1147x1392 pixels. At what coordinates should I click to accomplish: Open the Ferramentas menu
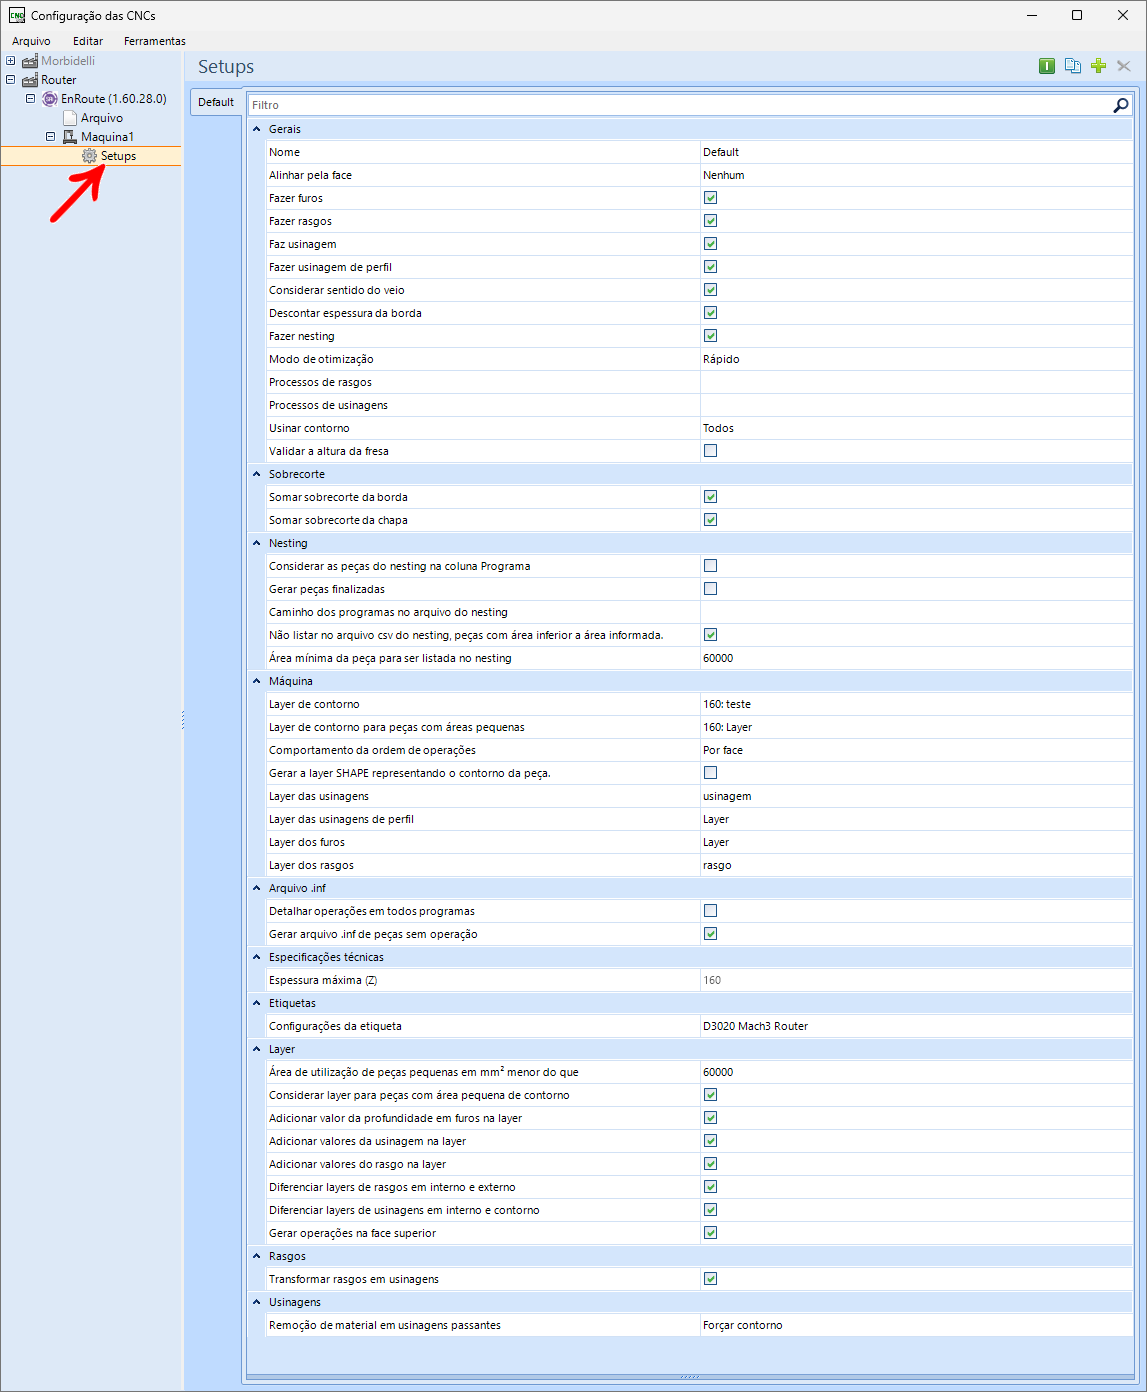(x=154, y=41)
